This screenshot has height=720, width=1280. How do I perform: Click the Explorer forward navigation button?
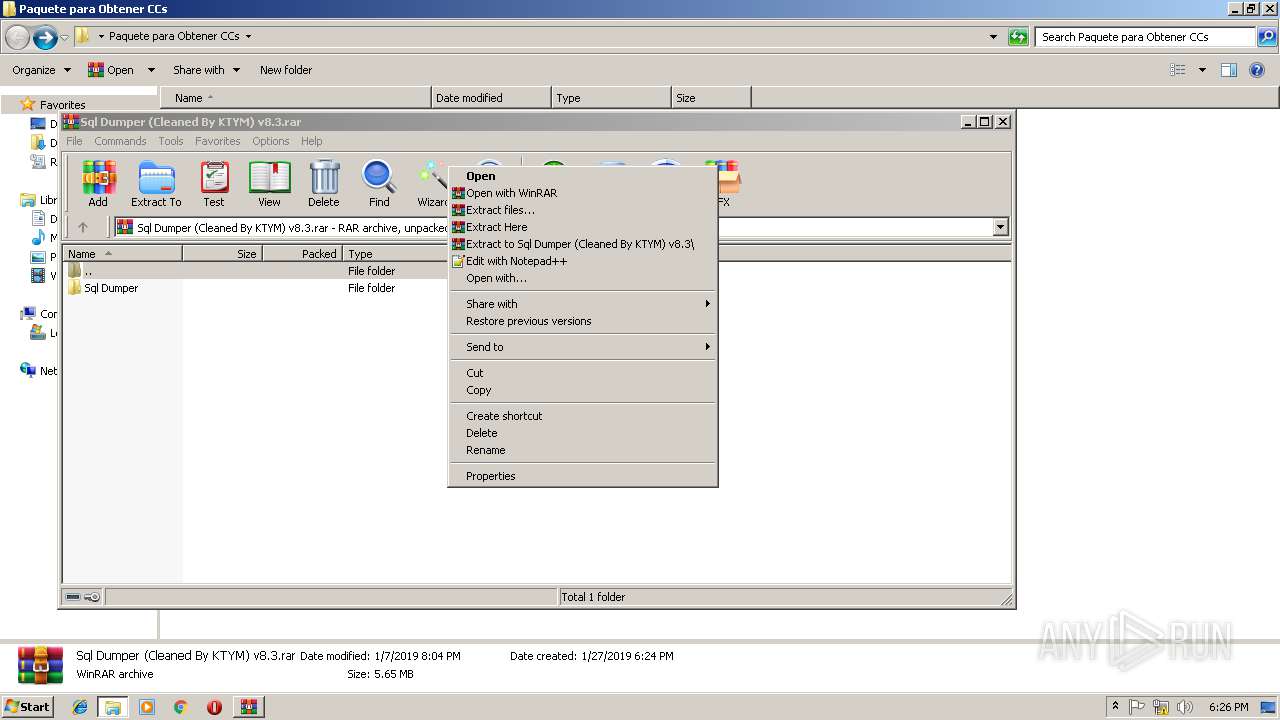click(x=45, y=38)
